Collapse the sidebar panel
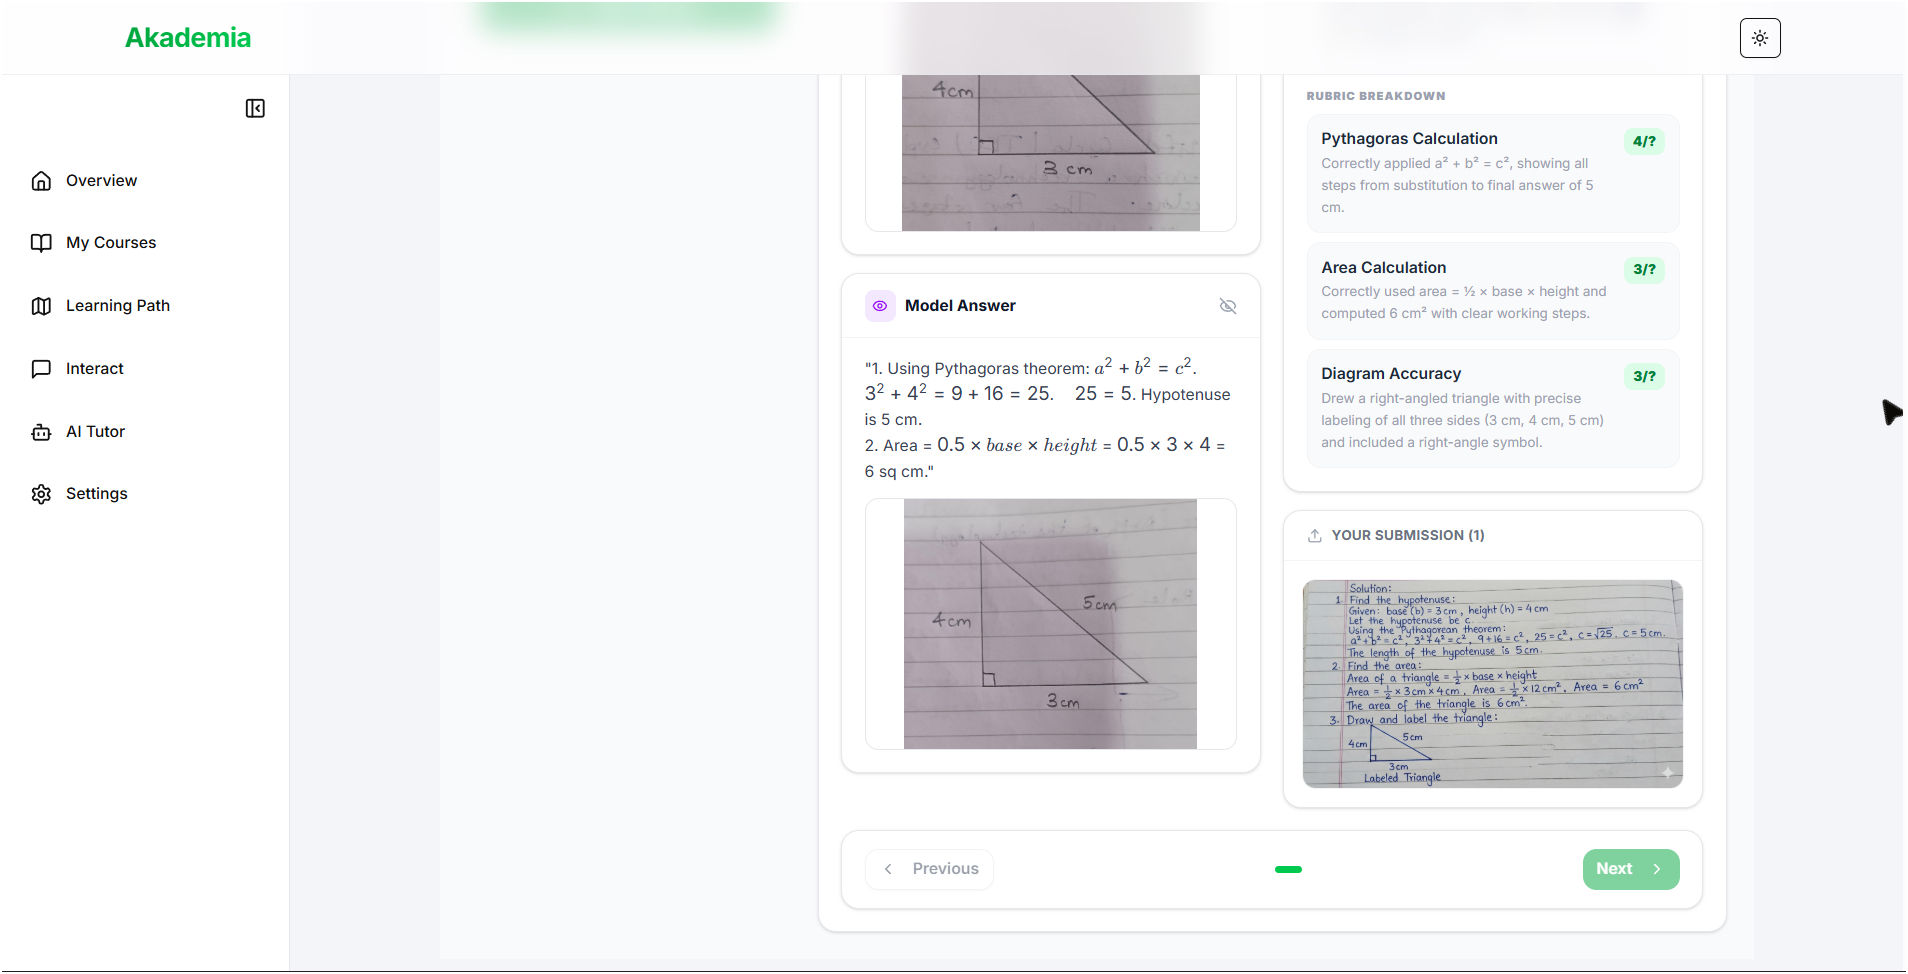Image resolution: width=1908 pixels, height=974 pixels. [x=255, y=108]
